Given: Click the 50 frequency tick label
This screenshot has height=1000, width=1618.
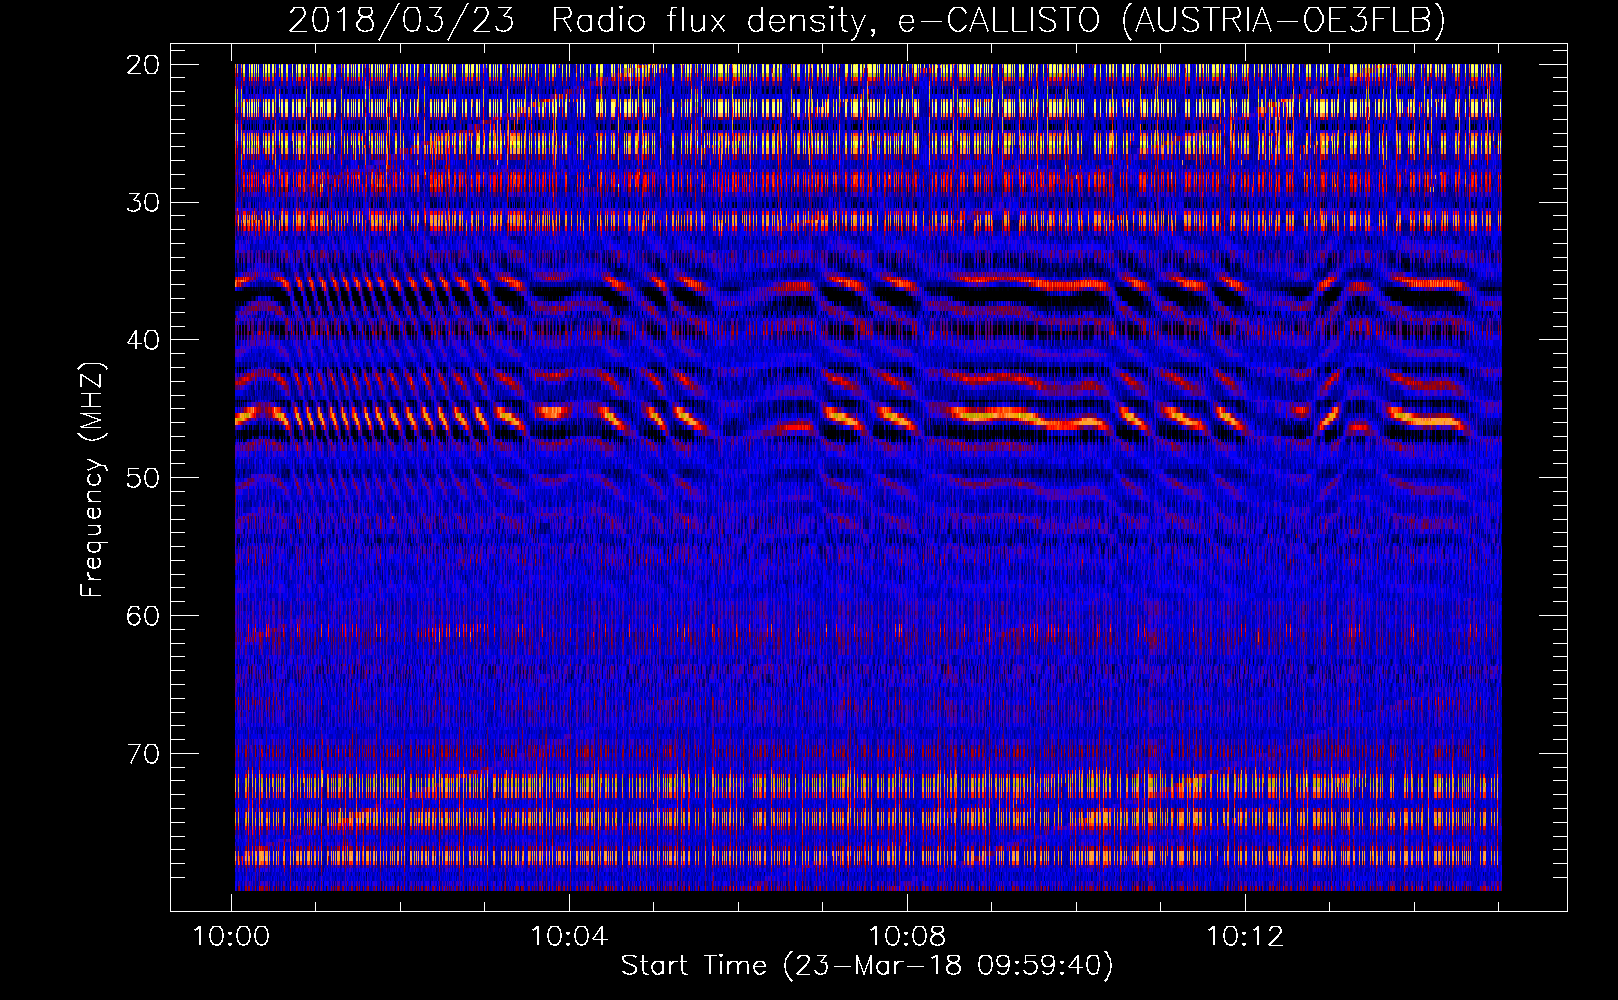Looking at the screenshot, I should tap(143, 478).
